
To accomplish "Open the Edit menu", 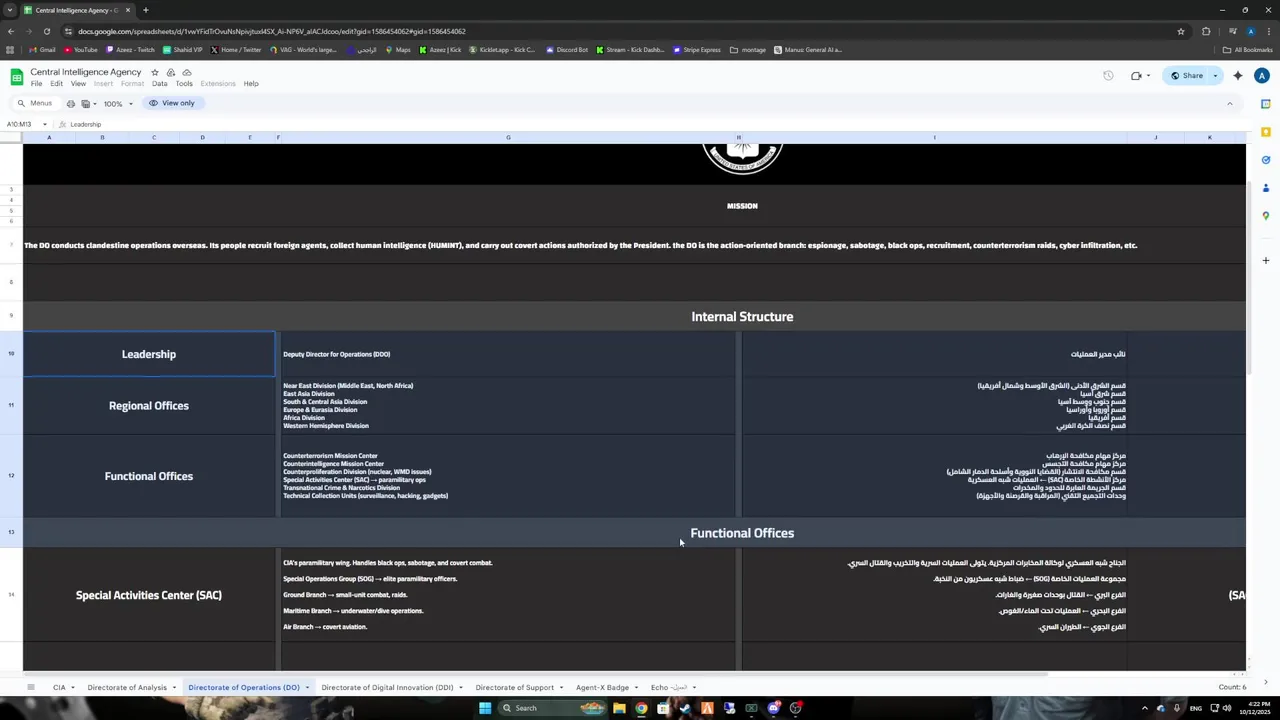I will click(56, 84).
